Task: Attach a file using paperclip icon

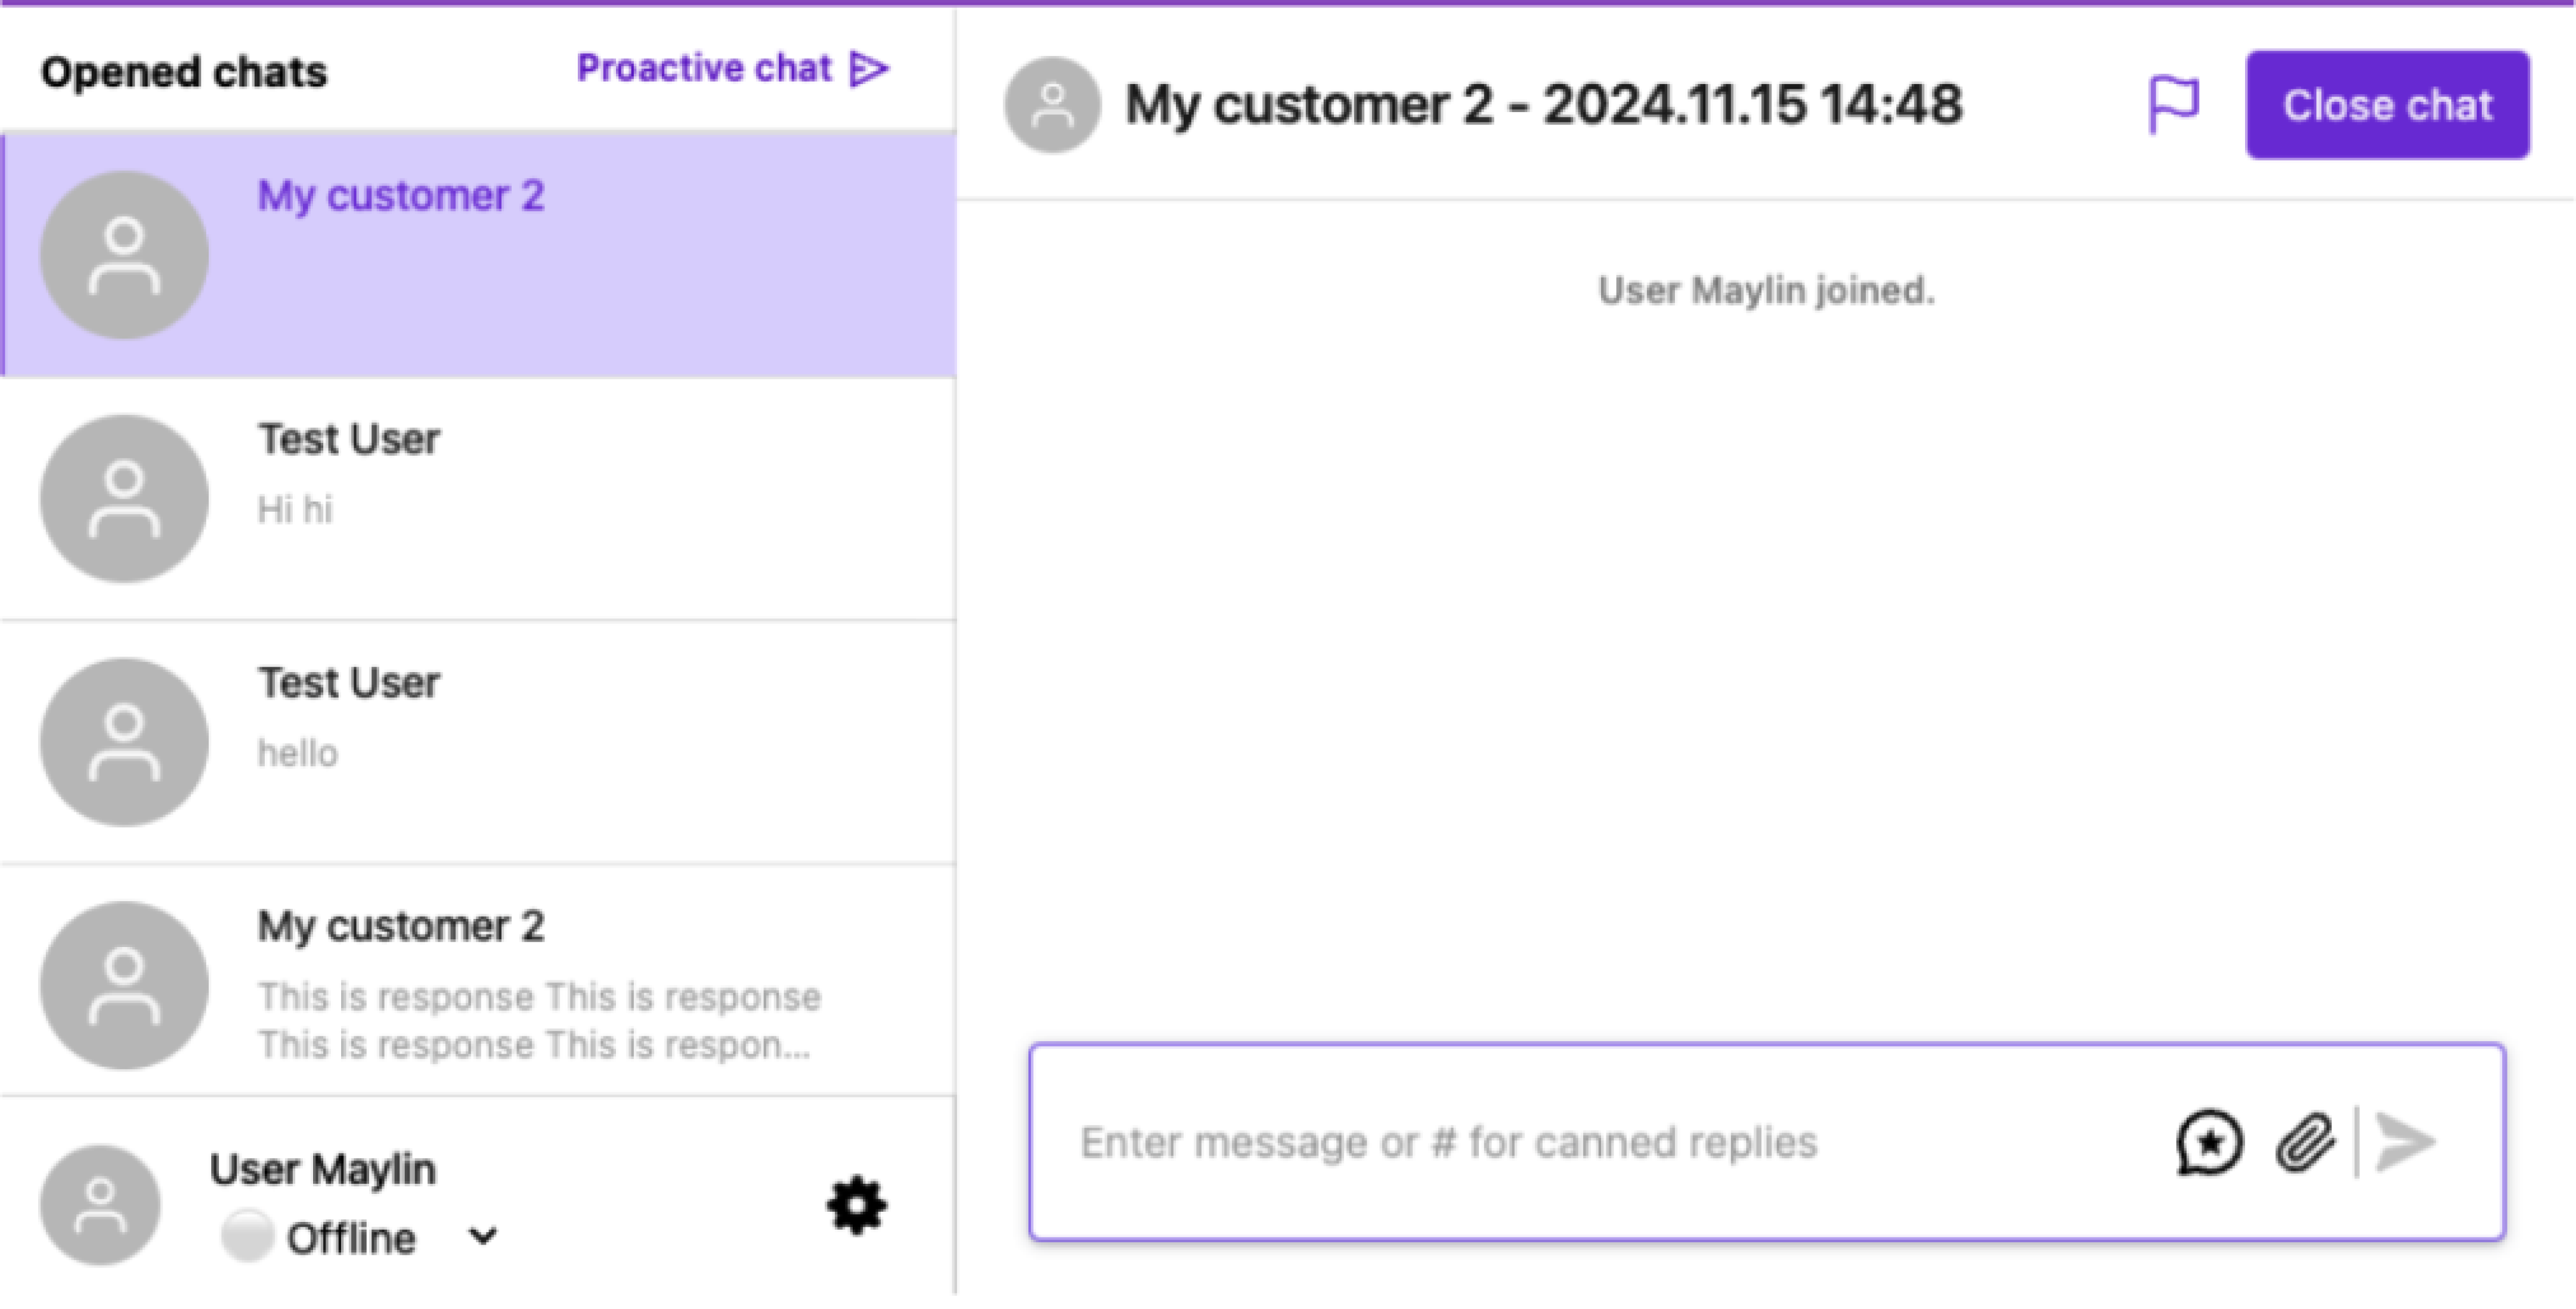Action: click(x=2305, y=1142)
